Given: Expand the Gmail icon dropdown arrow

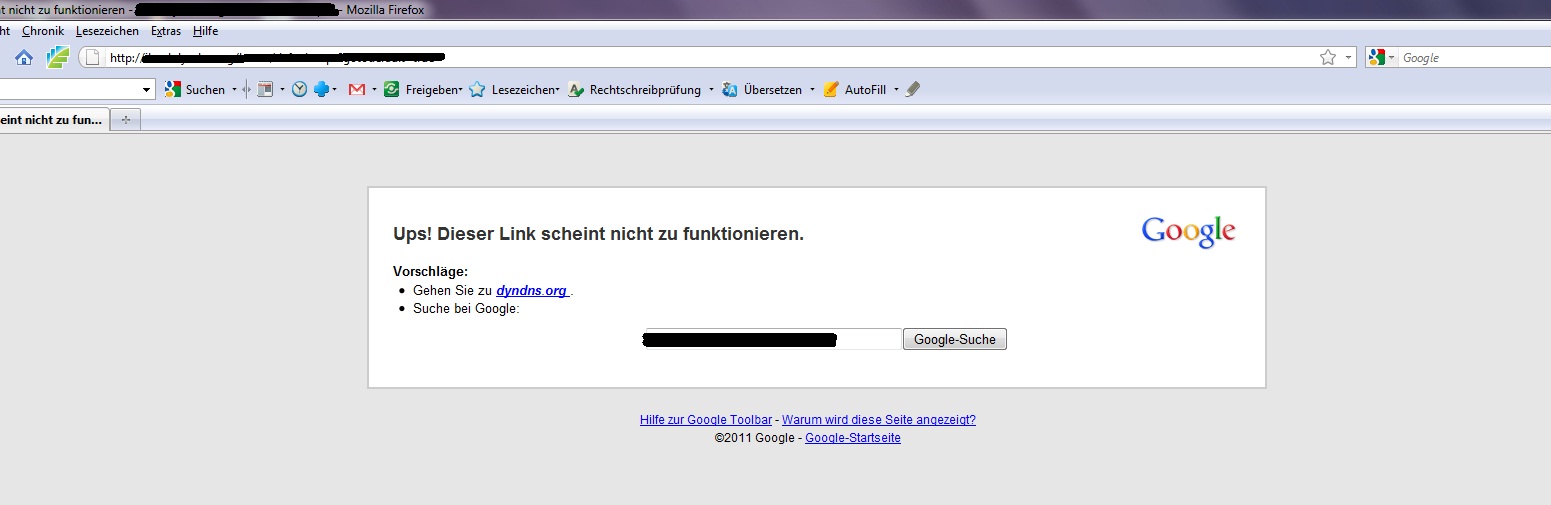Looking at the screenshot, I should tap(374, 90).
